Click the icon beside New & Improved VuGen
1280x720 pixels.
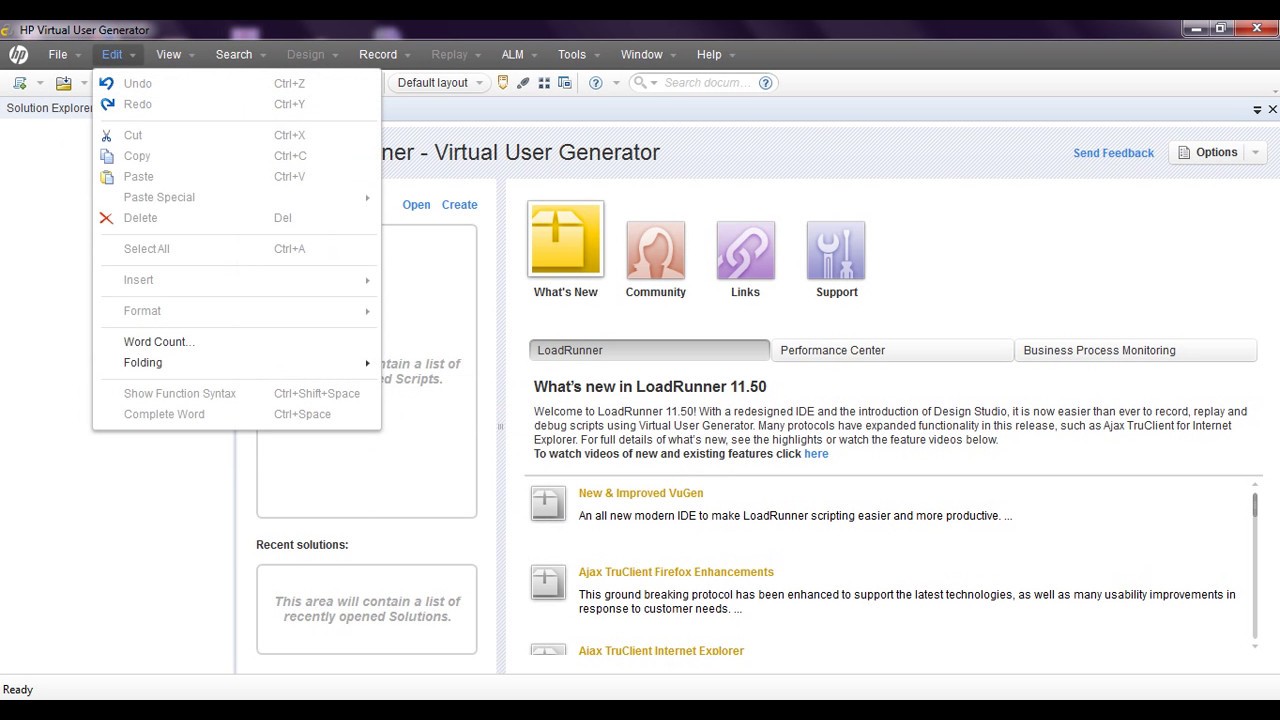[548, 504]
